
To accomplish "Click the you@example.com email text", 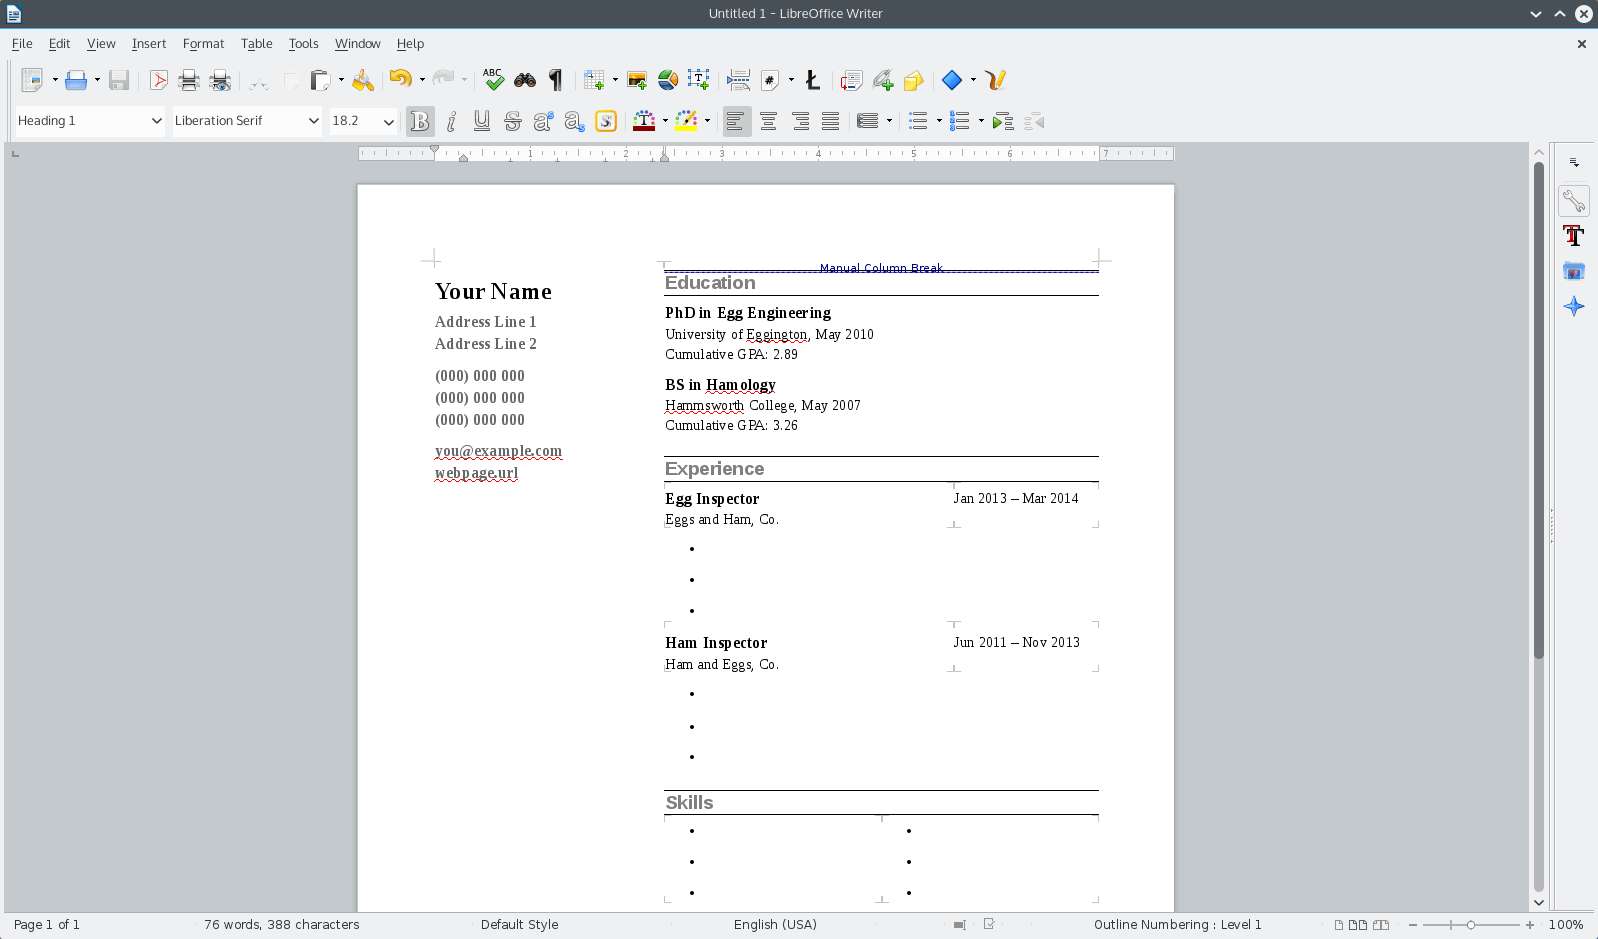I will coord(498,451).
